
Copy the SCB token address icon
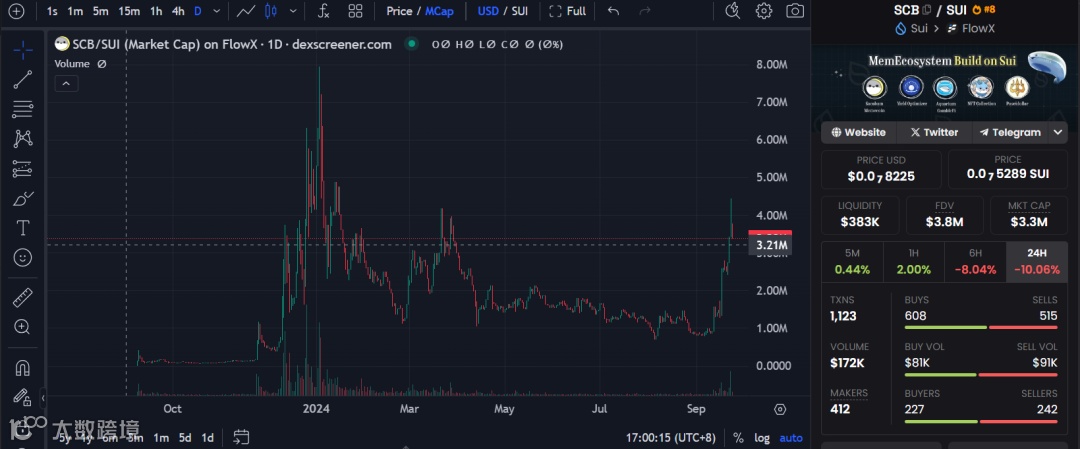(927, 10)
